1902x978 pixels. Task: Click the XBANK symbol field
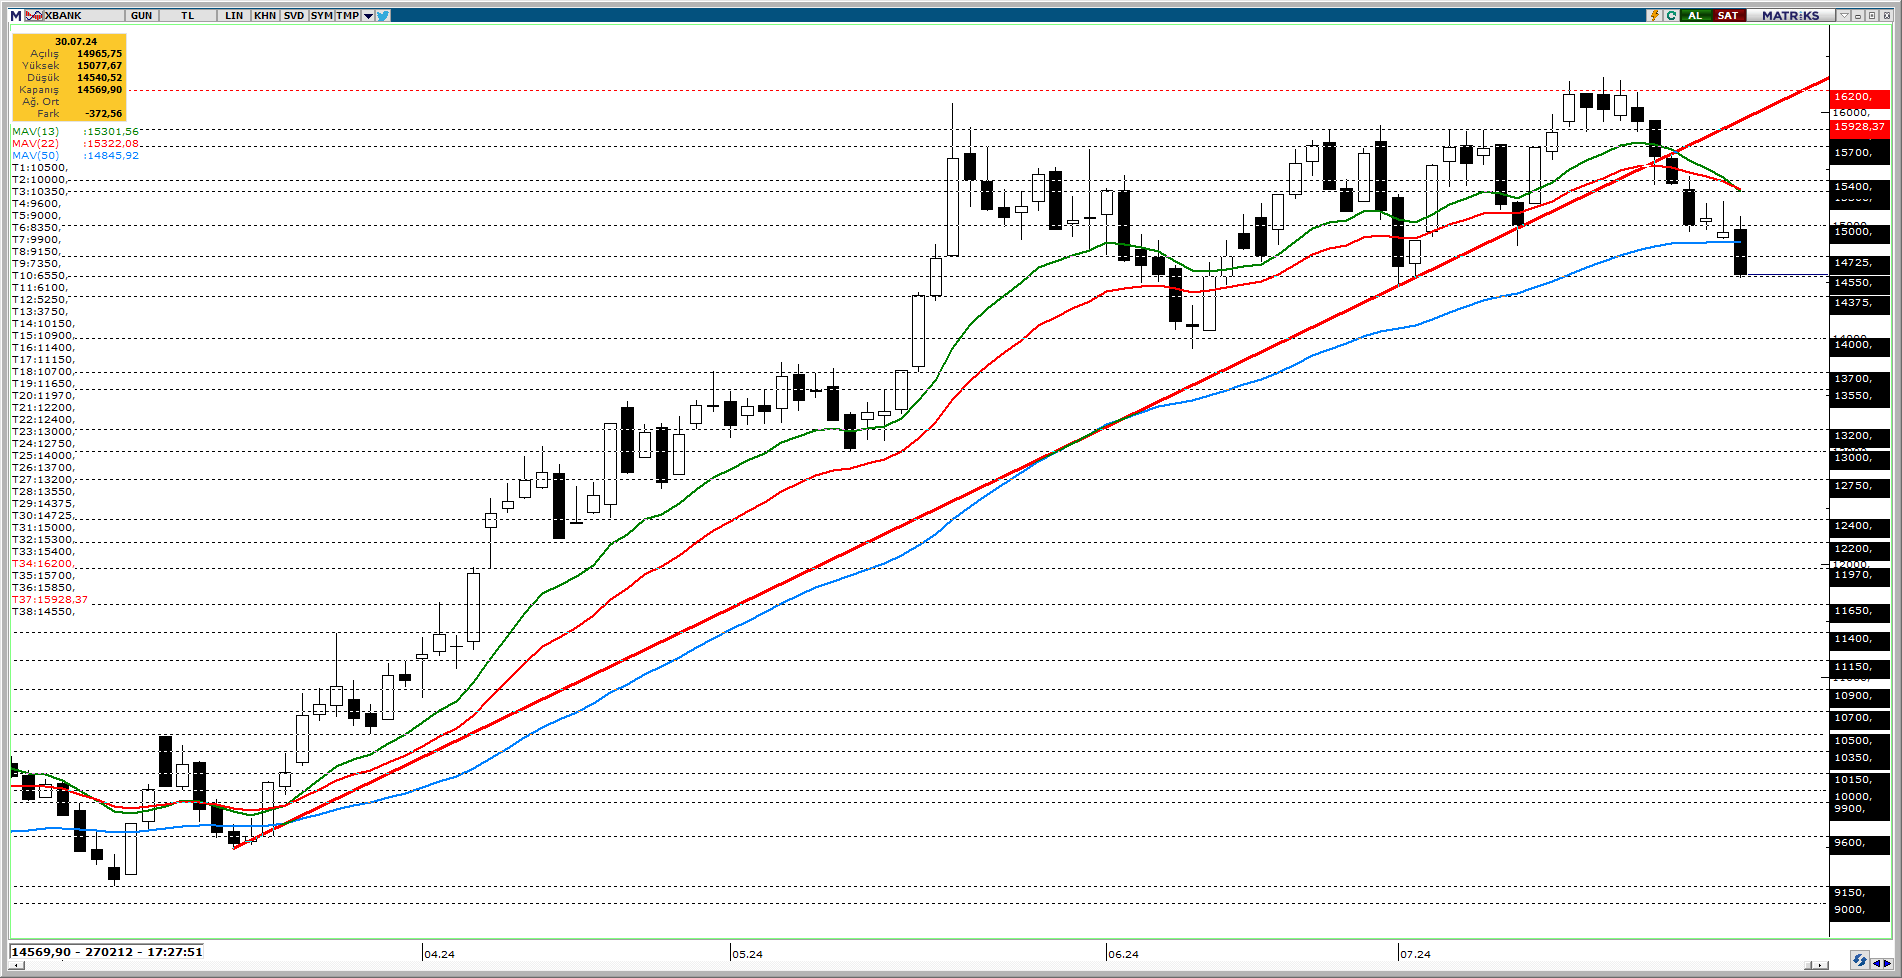(64, 15)
